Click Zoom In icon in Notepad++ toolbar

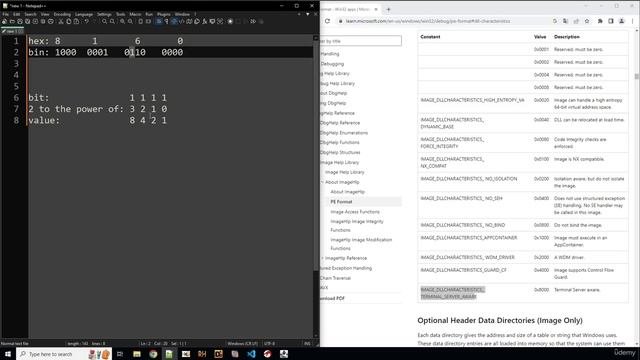pyautogui.click(x=122, y=22)
